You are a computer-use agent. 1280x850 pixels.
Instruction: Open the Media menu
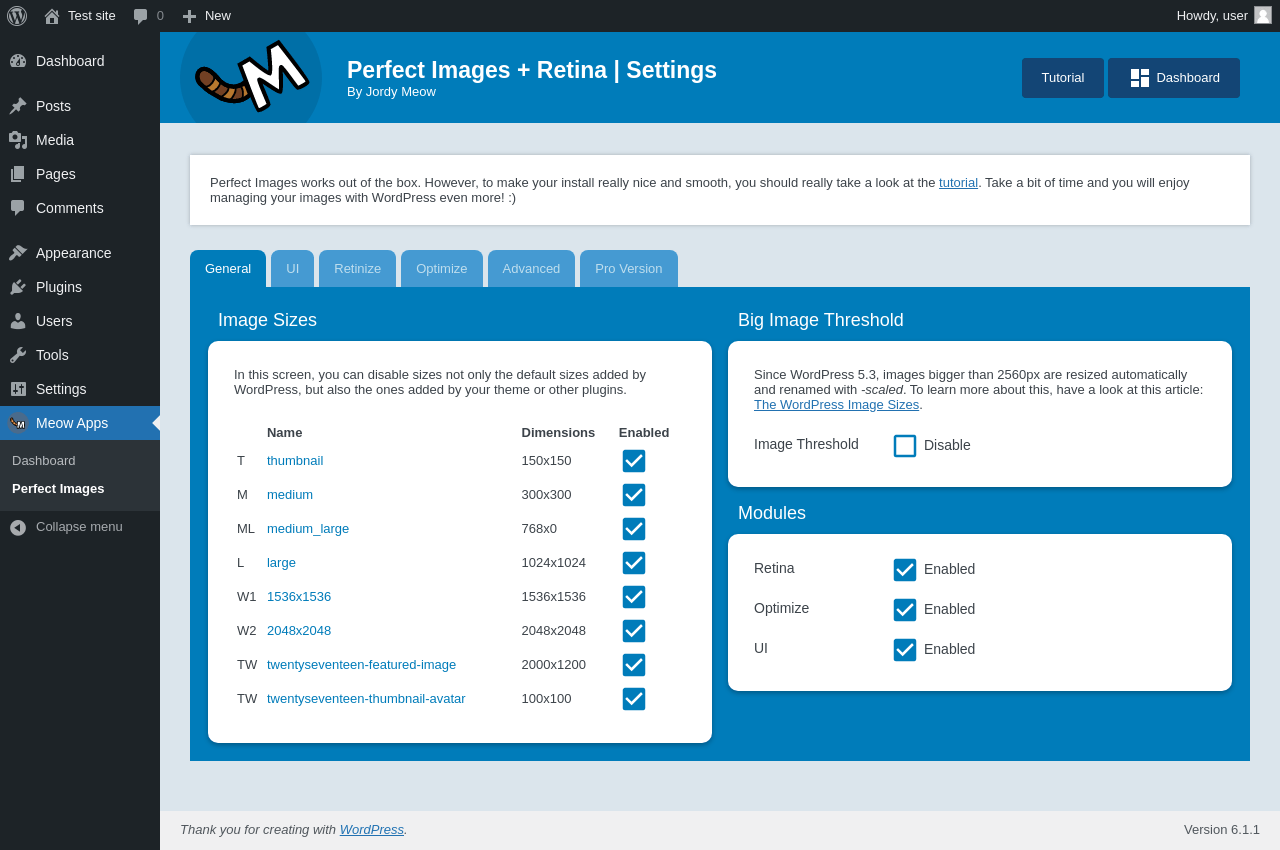coord(80,140)
